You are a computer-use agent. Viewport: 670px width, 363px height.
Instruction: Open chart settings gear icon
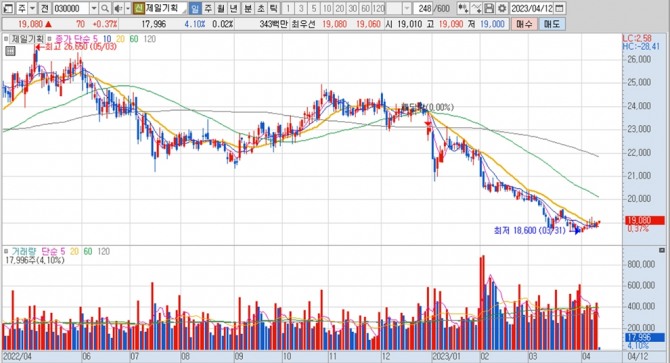point(502,8)
